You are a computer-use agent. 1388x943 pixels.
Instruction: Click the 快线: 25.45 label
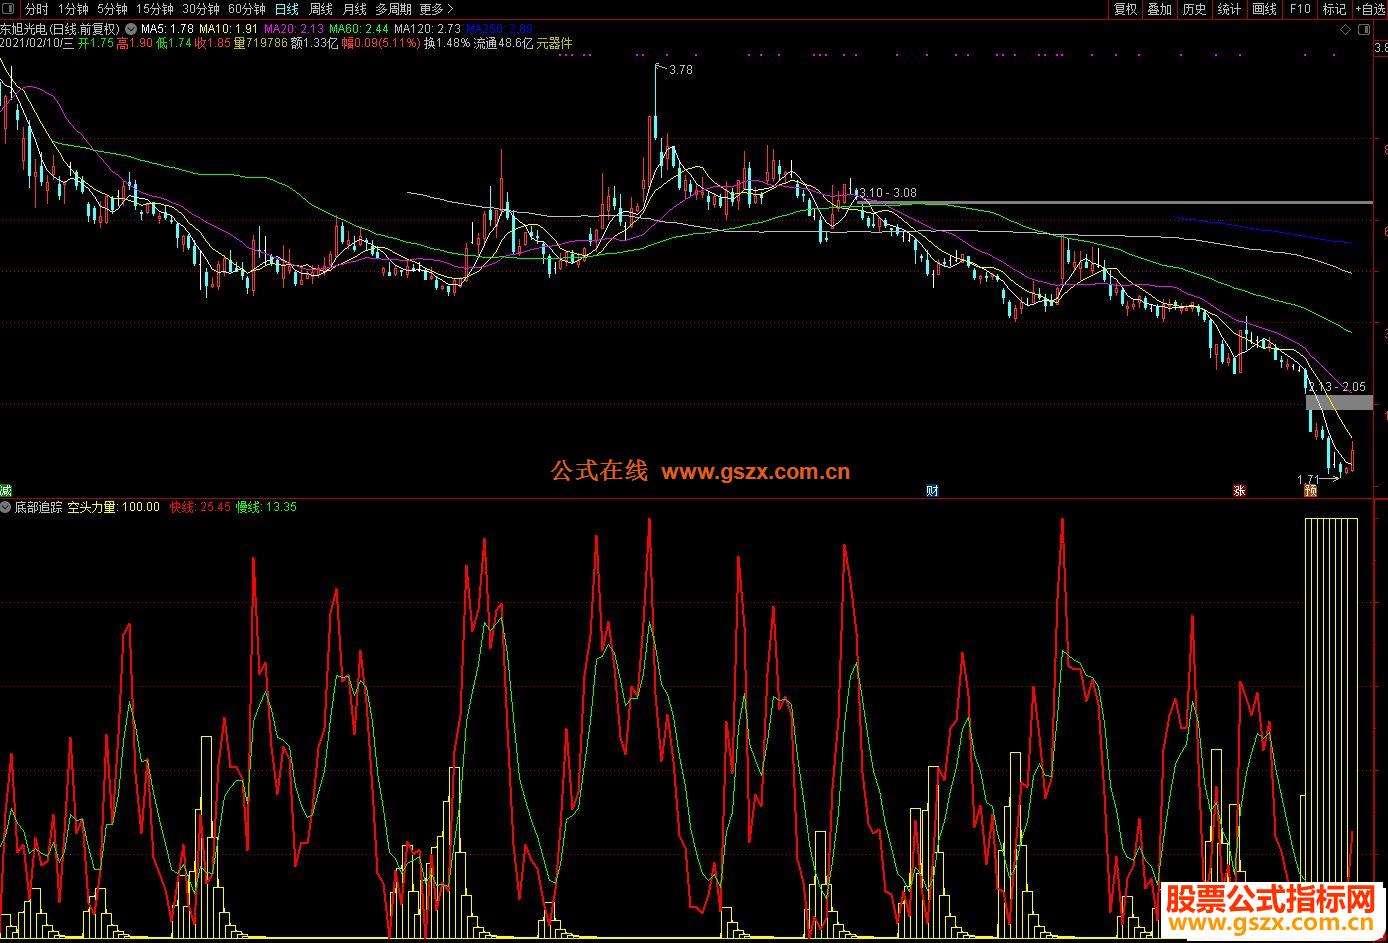pyautogui.click(x=200, y=507)
